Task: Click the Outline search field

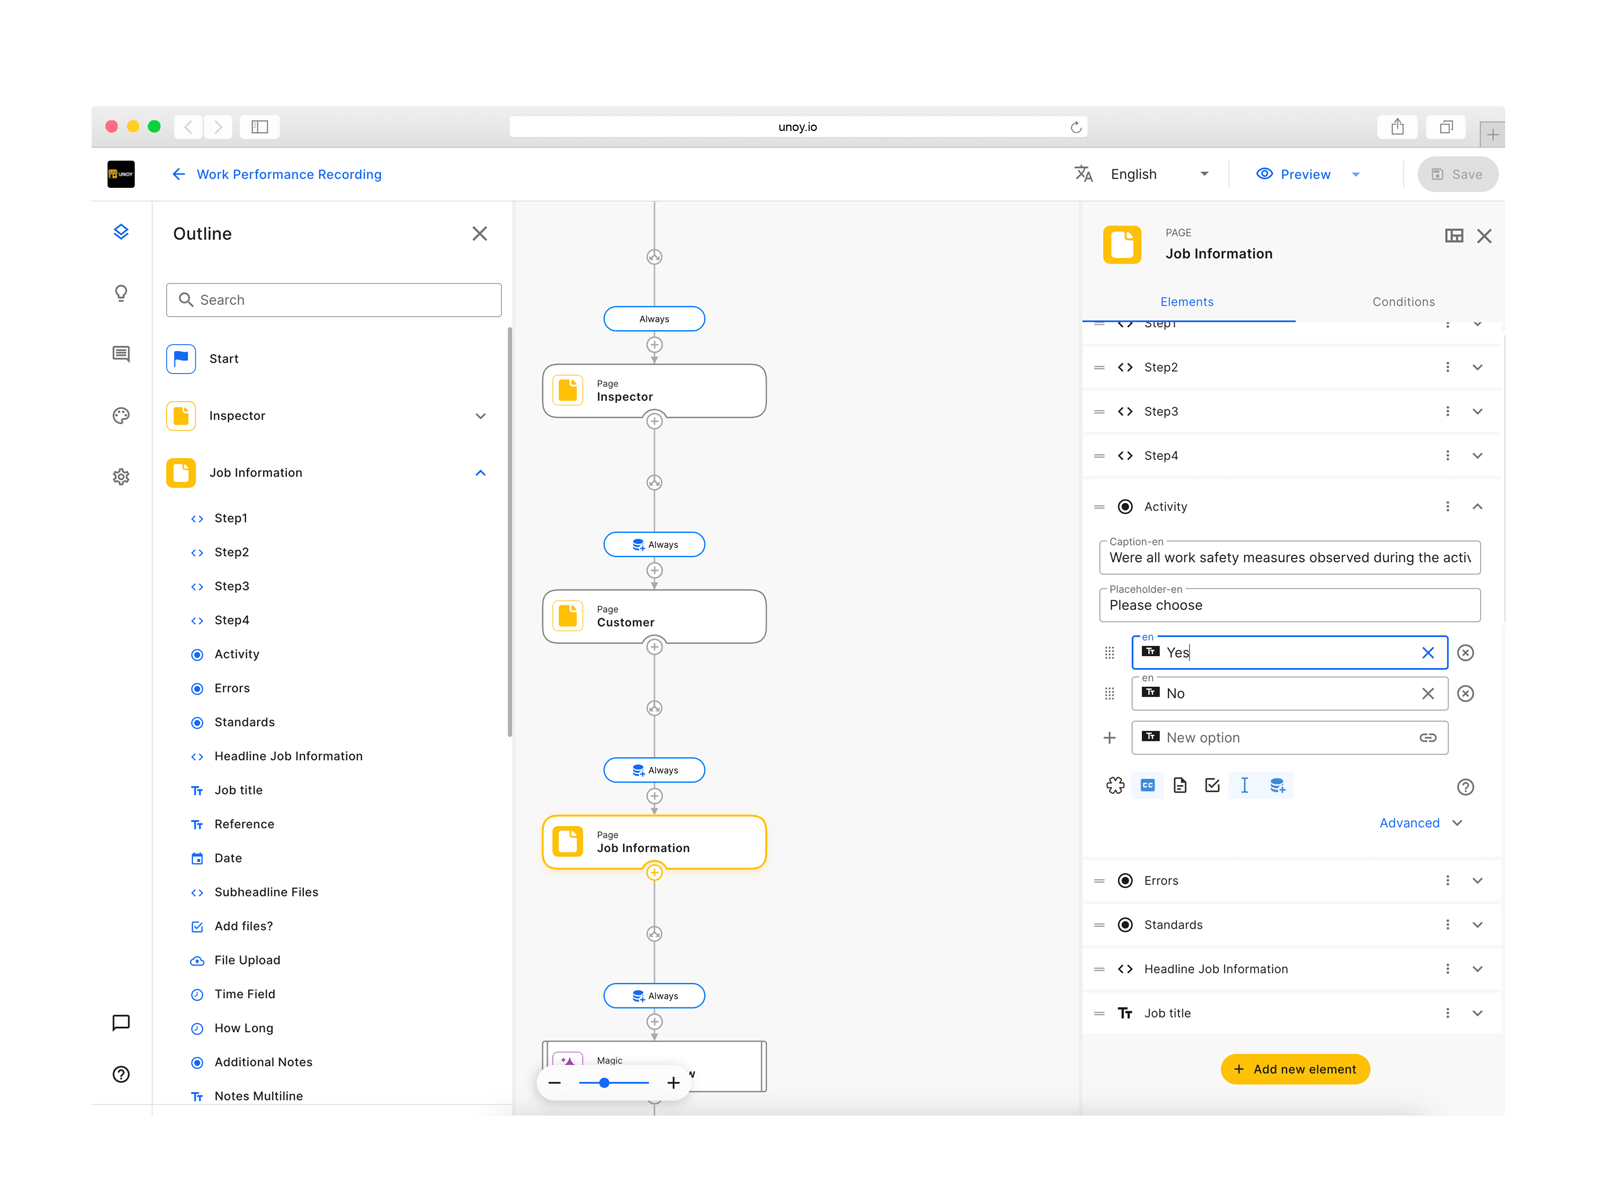Action: (x=334, y=300)
